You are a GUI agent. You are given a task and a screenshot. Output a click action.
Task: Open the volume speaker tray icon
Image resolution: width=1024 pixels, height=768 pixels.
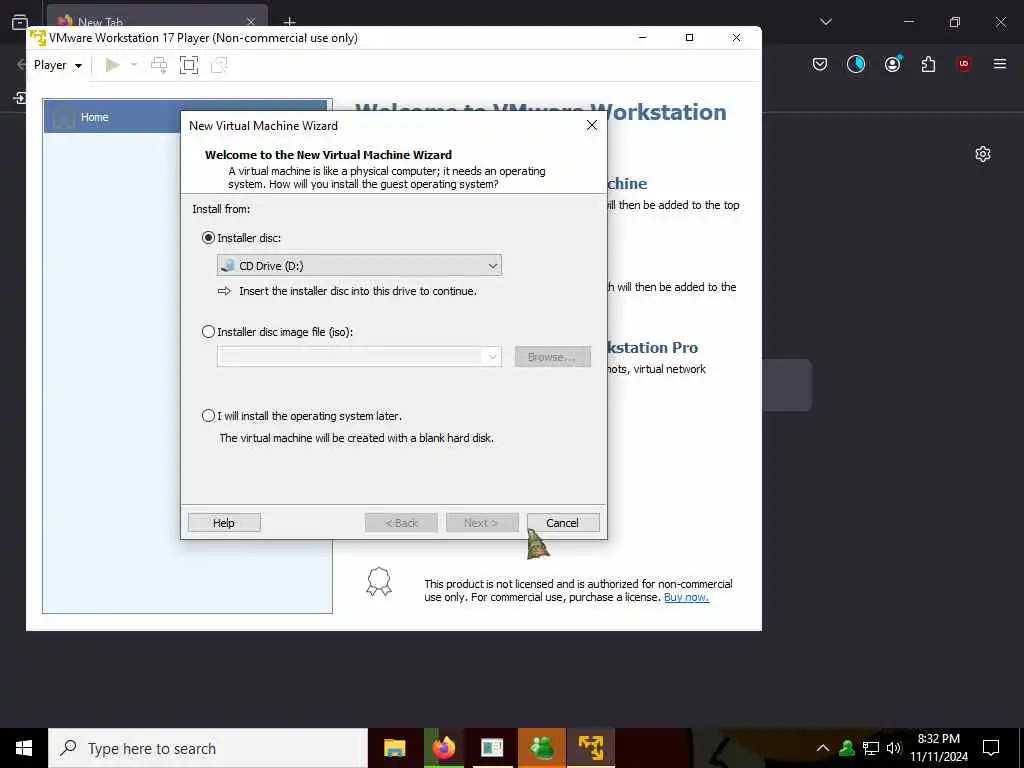[893, 748]
